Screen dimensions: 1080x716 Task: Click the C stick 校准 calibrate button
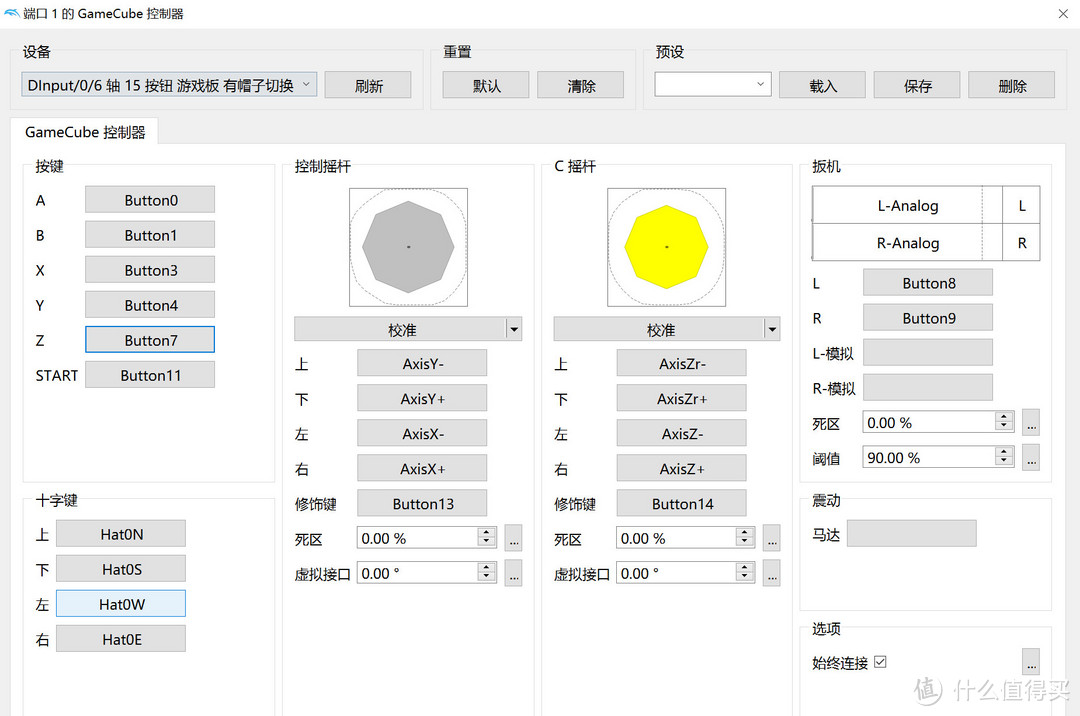pos(660,330)
